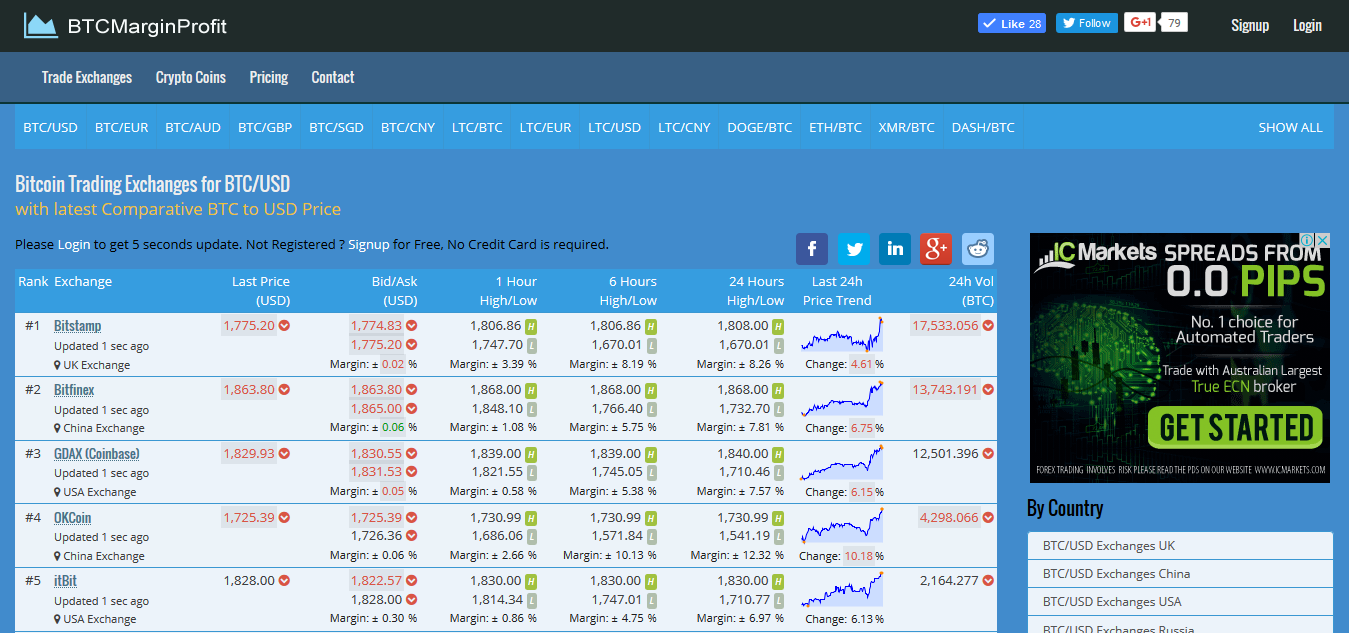Viewport: 1349px width, 633px height.
Task: Open Bitfinex exchange link
Action: pos(74,390)
